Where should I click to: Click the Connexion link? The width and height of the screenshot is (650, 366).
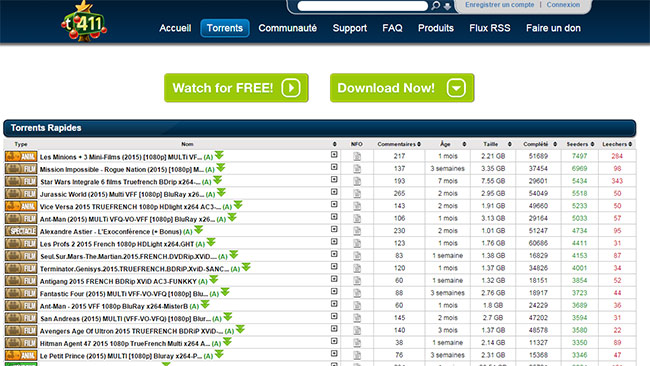(563, 5)
